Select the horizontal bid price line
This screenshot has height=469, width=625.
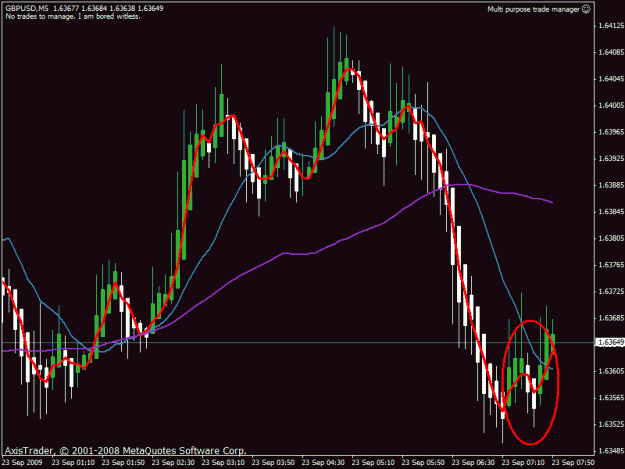[x=299, y=342]
